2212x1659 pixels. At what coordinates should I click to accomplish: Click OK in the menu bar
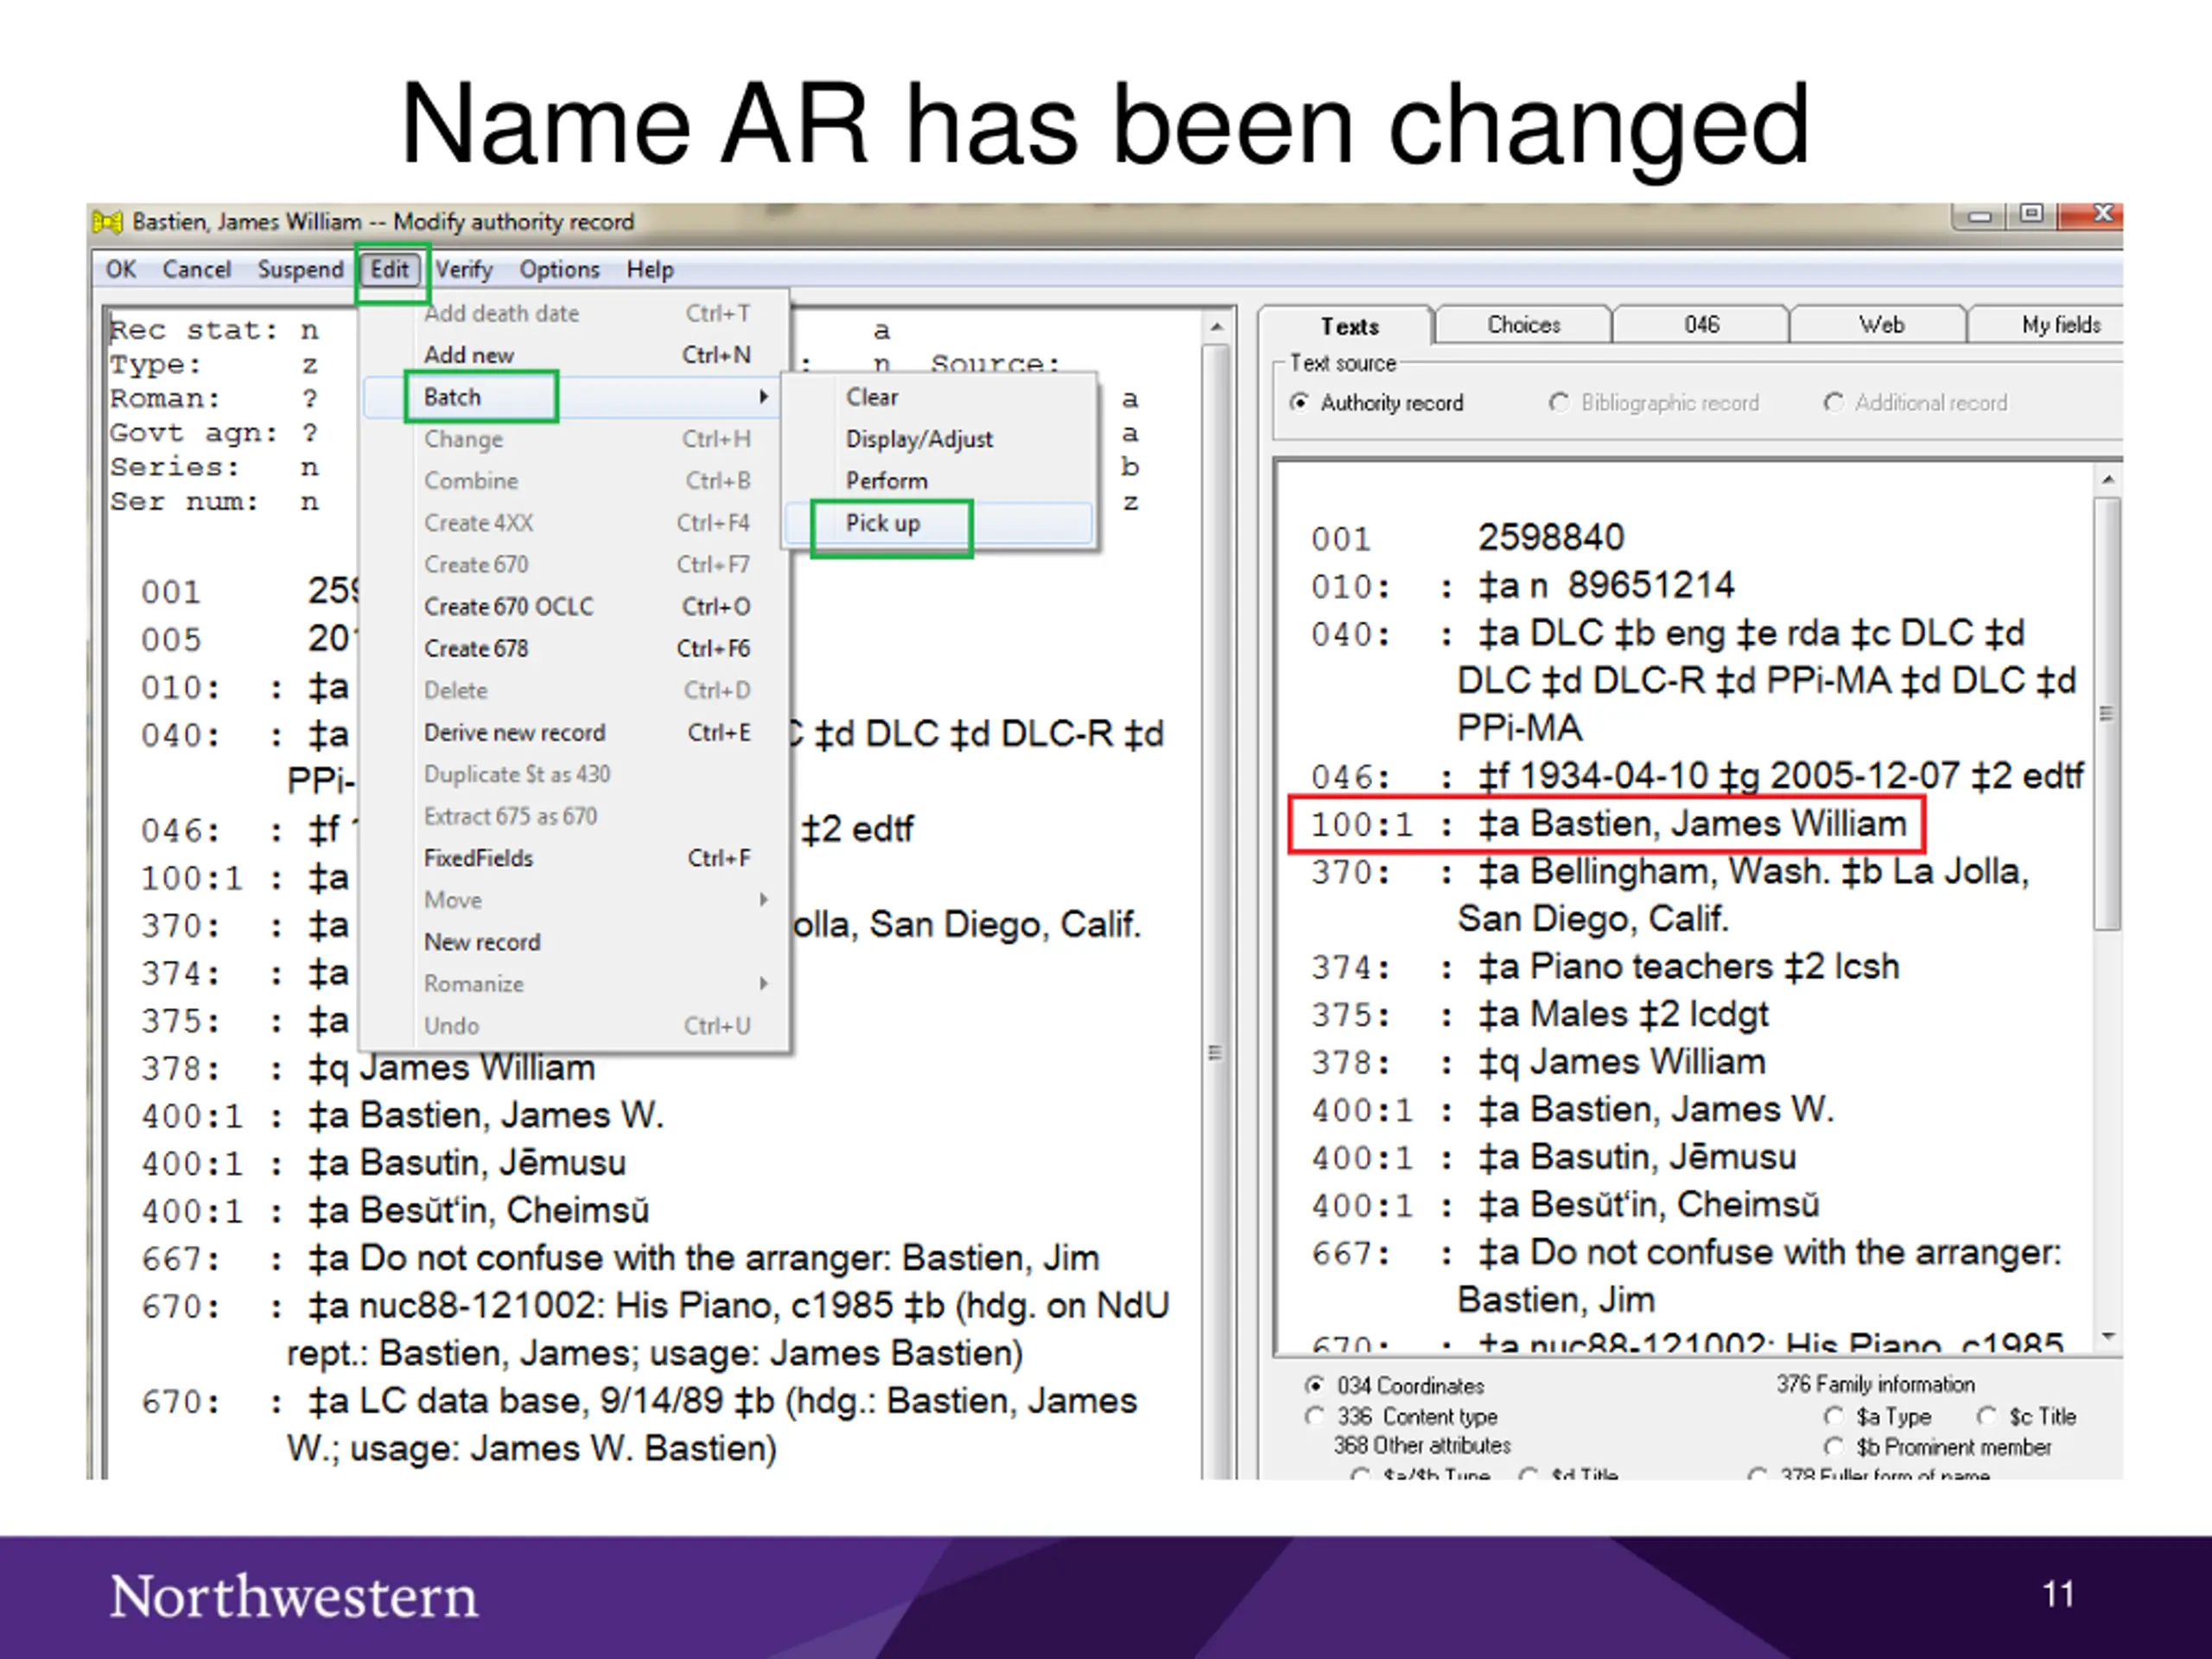(121, 269)
